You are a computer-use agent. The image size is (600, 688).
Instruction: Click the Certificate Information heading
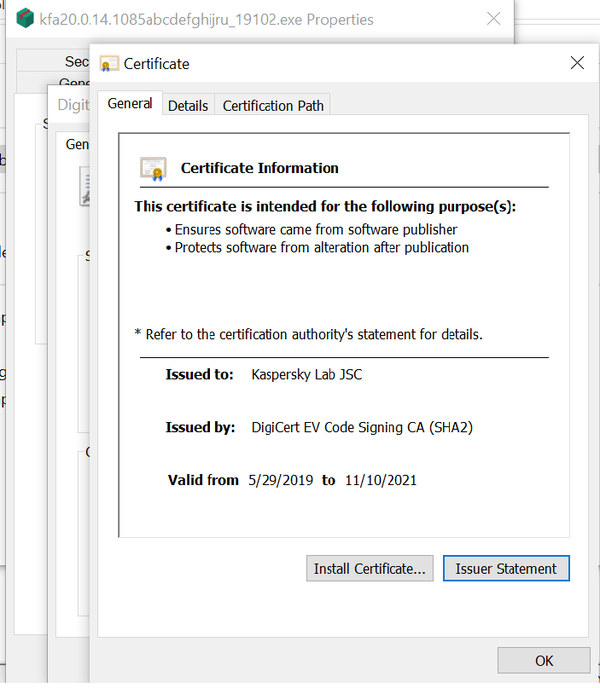click(x=259, y=168)
